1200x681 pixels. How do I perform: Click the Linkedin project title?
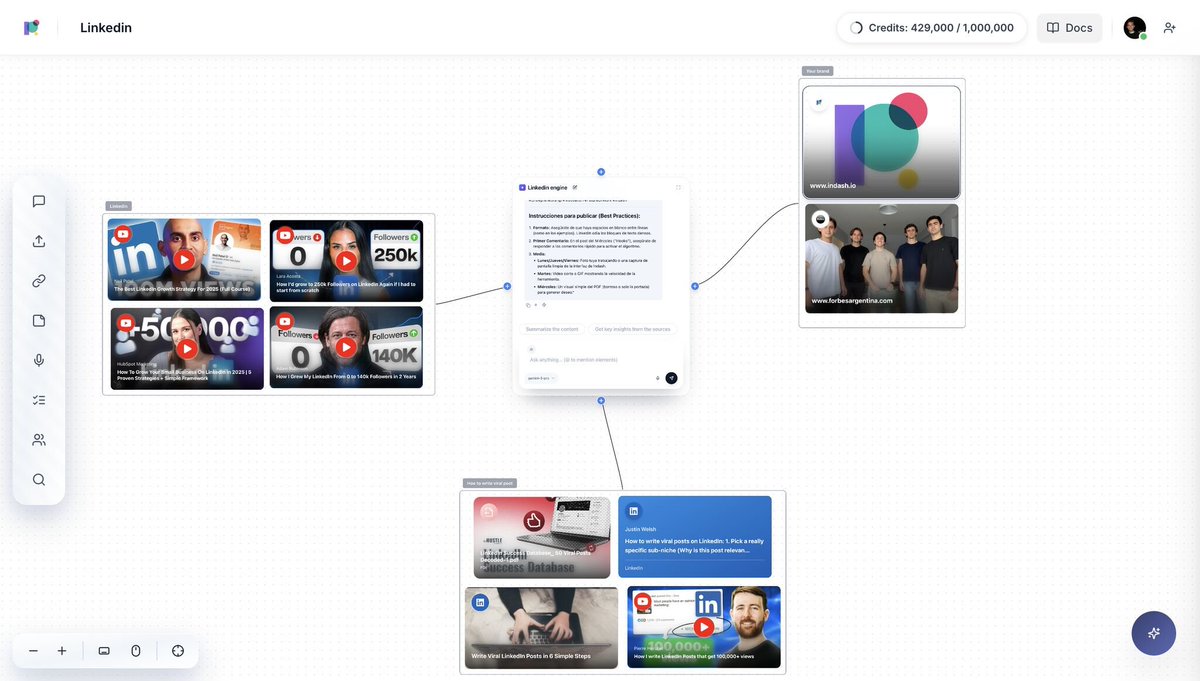click(106, 28)
